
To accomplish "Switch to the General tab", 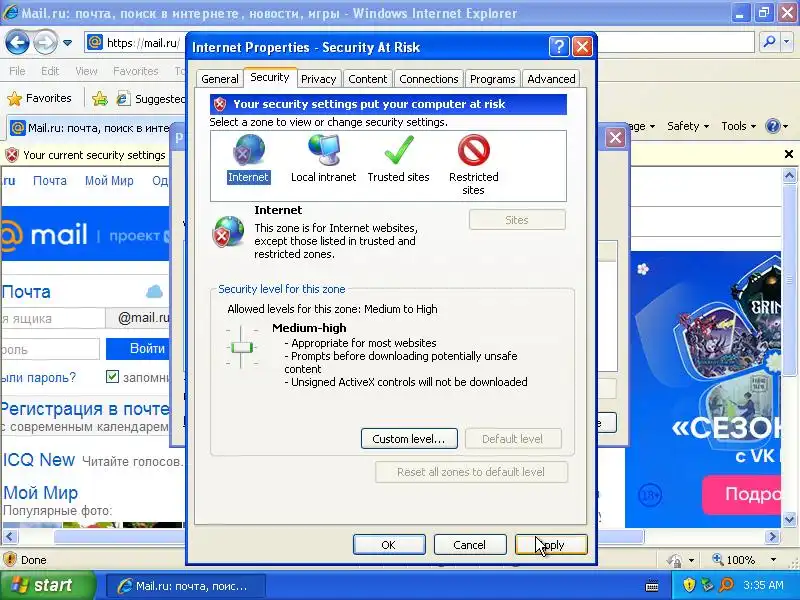I will click(x=219, y=79).
